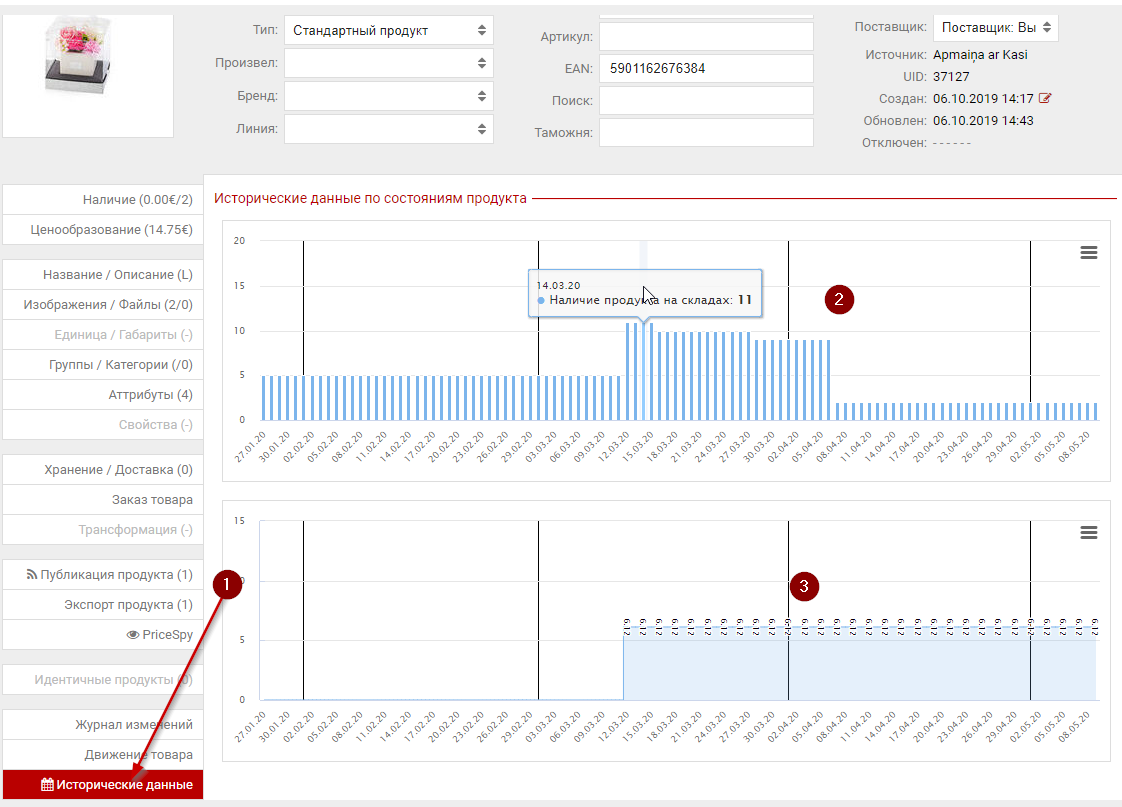Click the product flower box thumbnail
The height and width of the screenshot is (807, 1122).
click(88, 75)
